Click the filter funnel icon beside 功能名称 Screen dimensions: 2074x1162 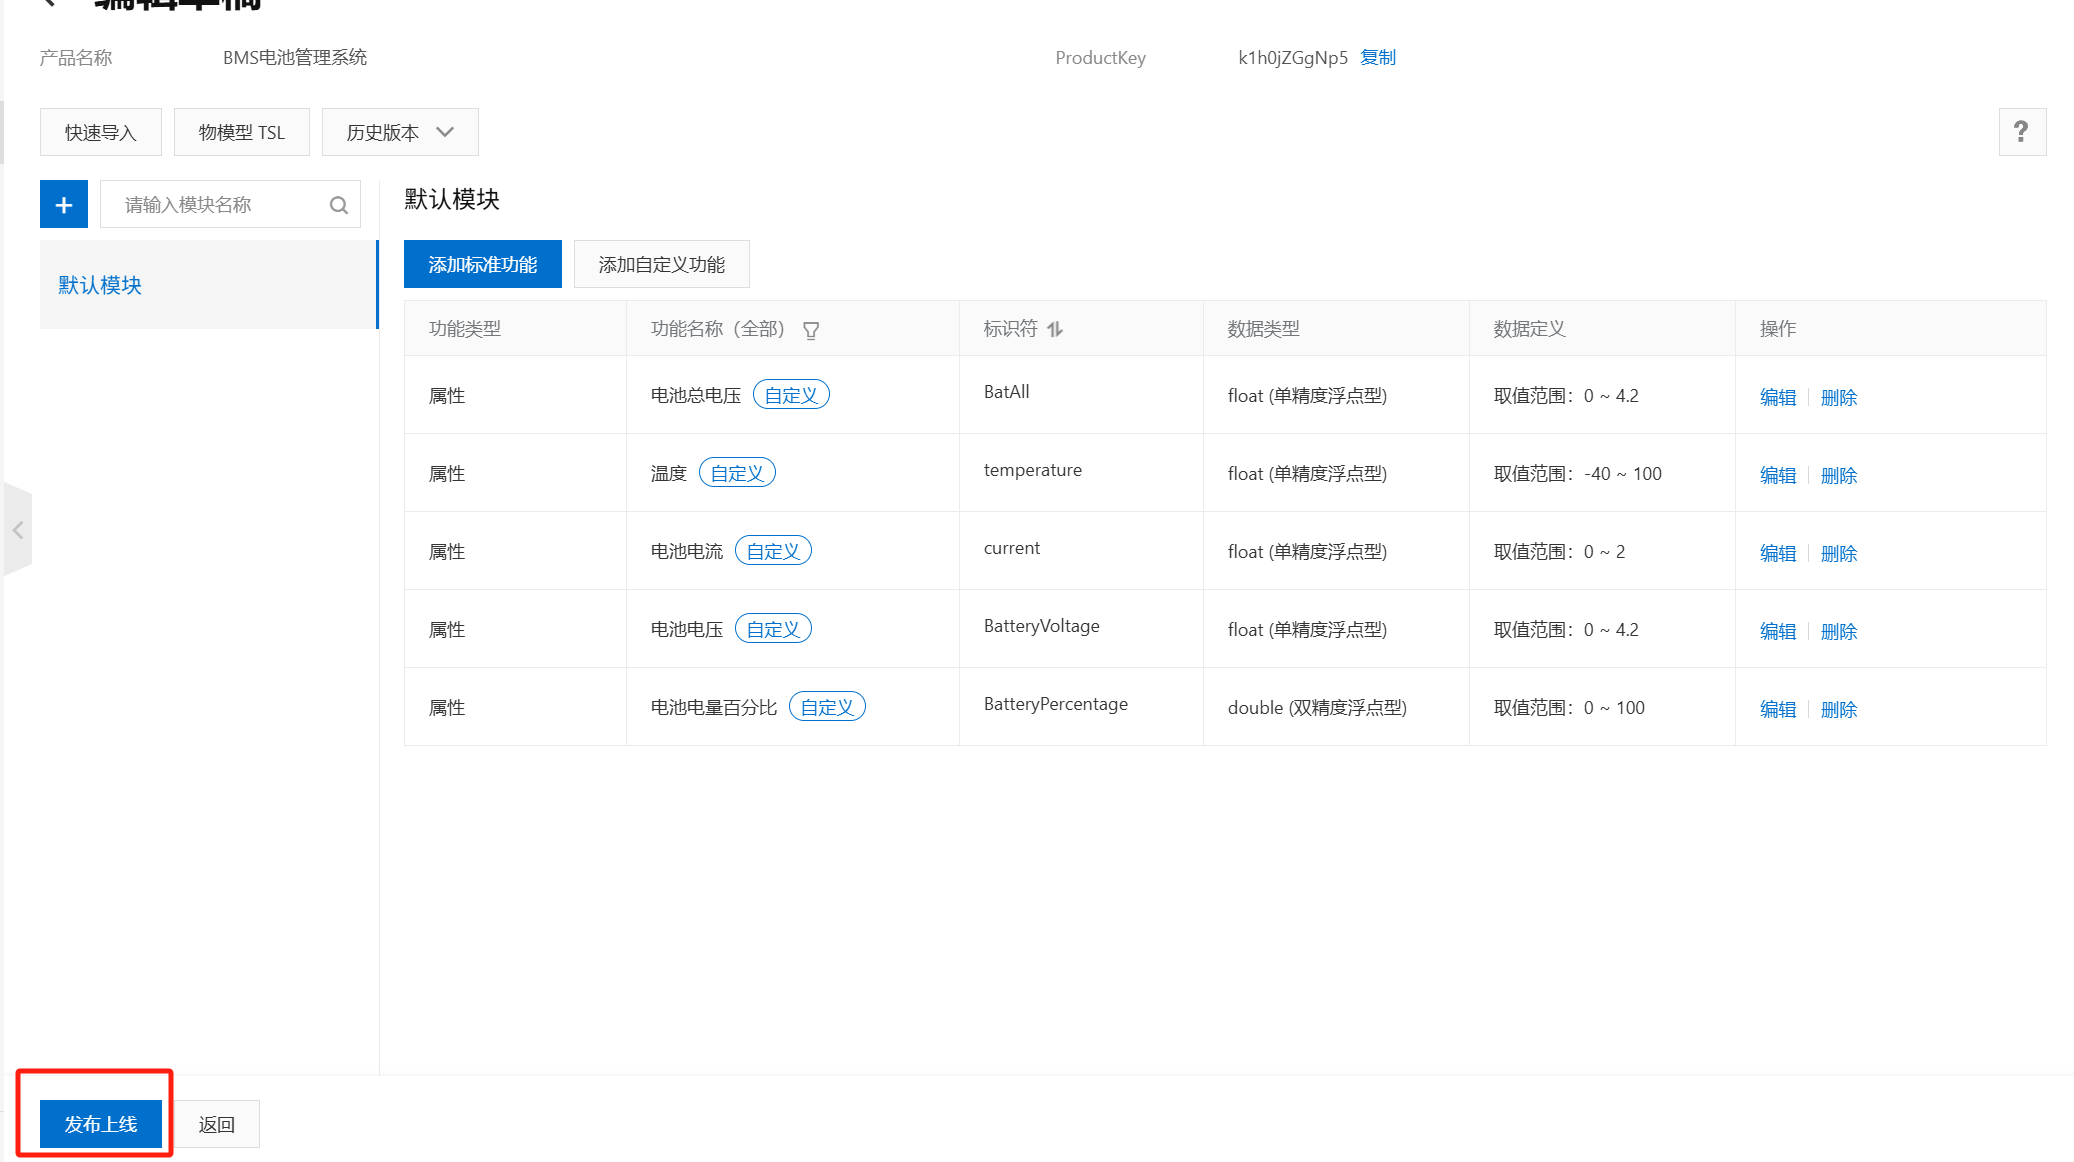pyautogui.click(x=811, y=330)
